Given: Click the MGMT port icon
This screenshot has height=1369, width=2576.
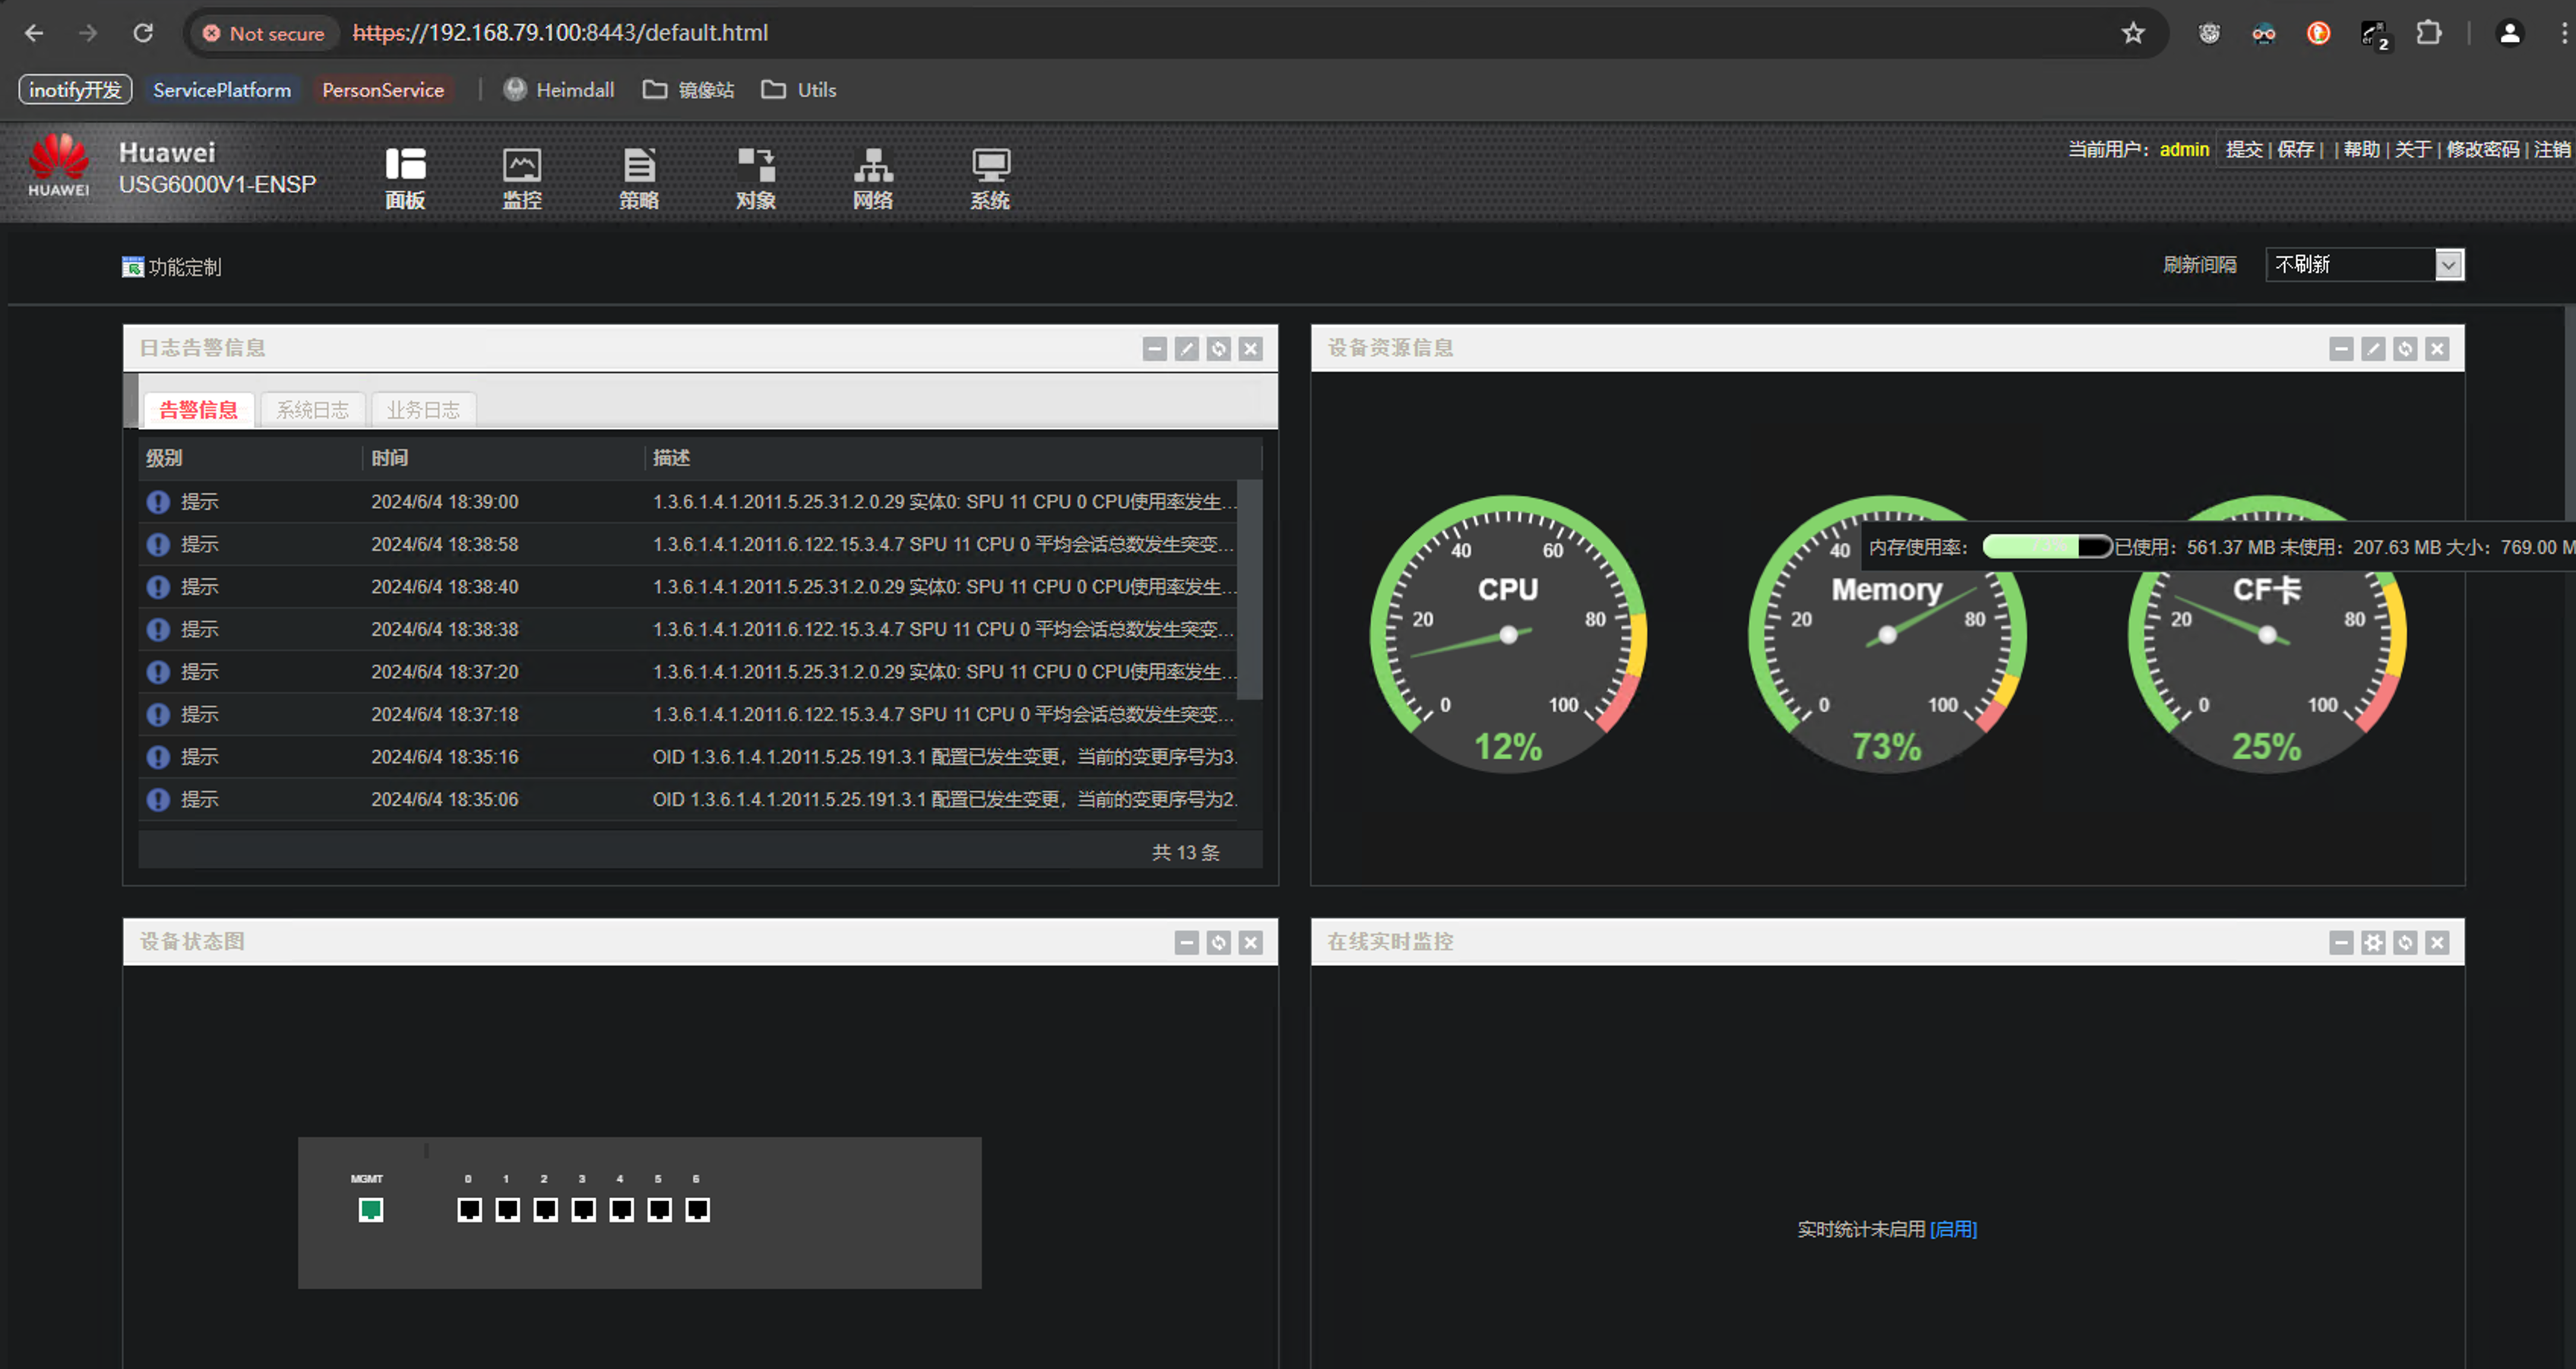Looking at the screenshot, I should [x=371, y=1210].
